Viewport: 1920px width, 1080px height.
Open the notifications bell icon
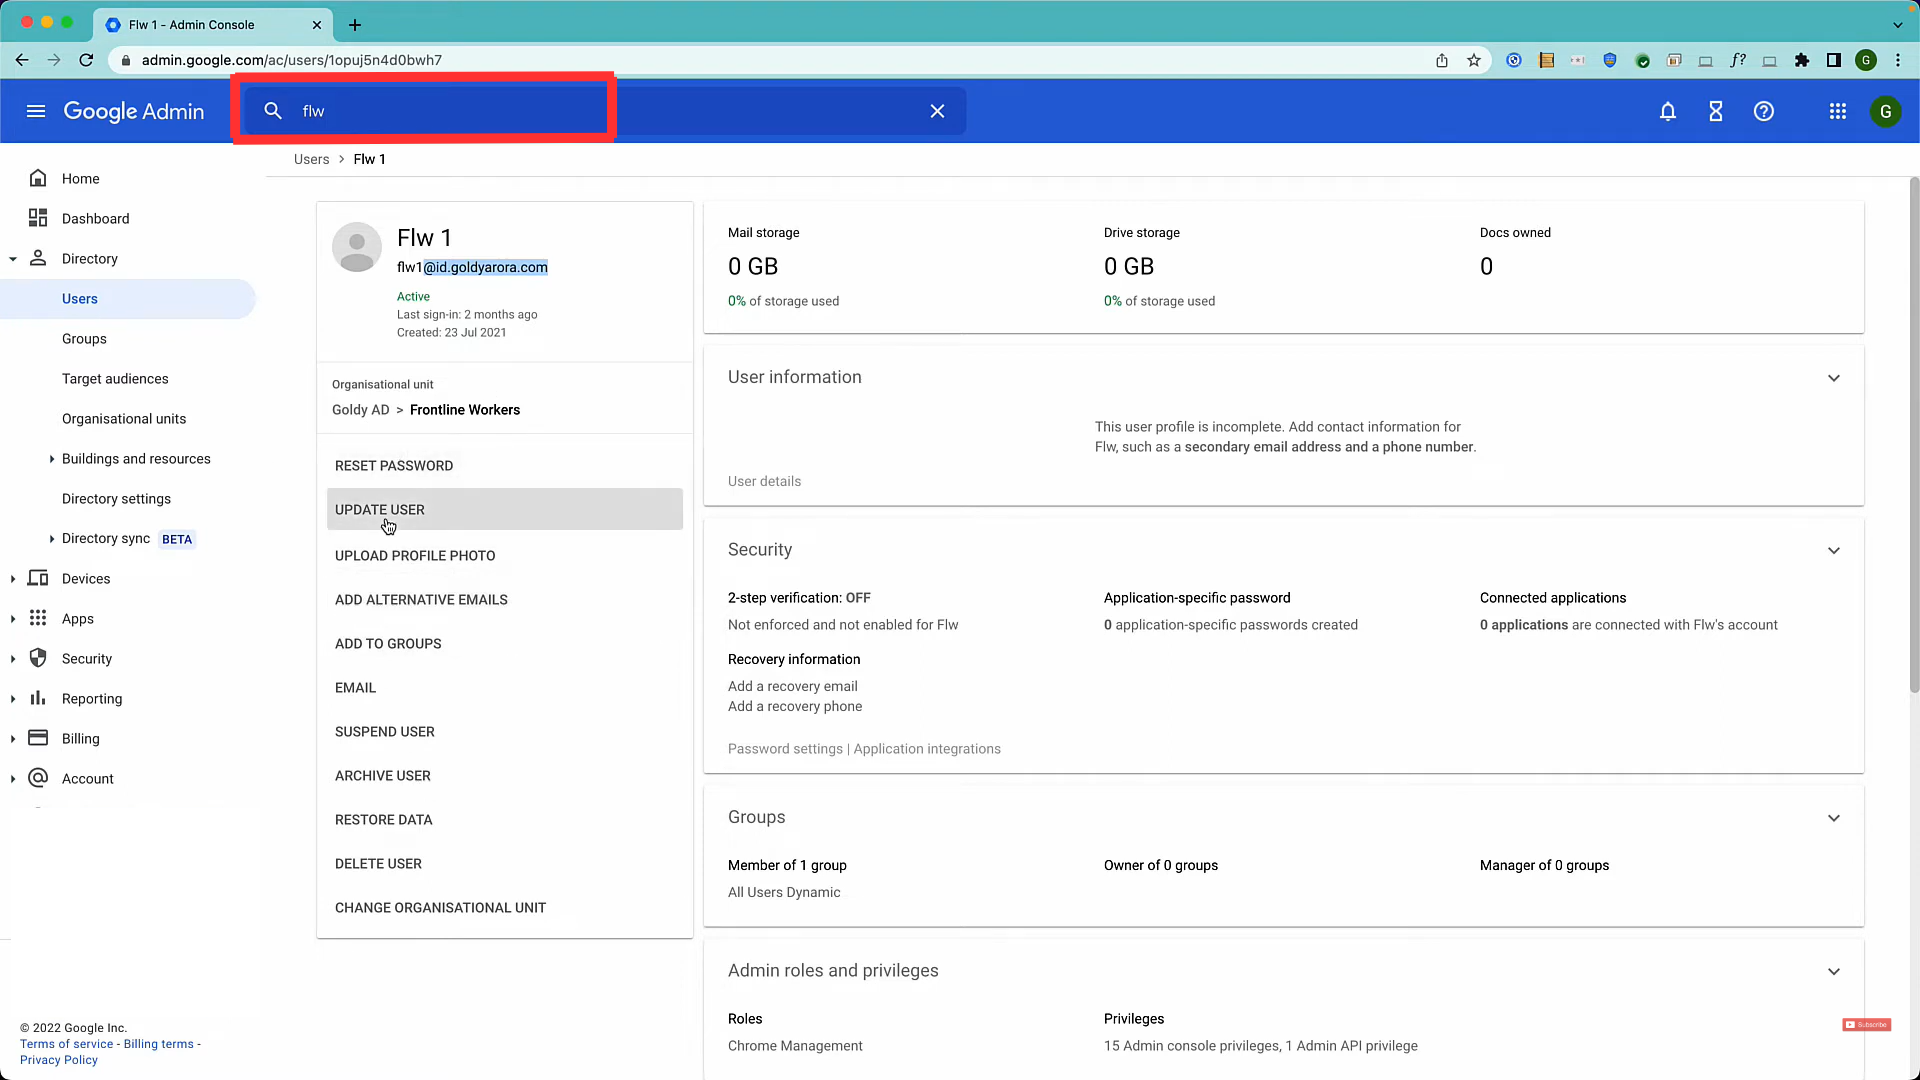pos(1667,111)
